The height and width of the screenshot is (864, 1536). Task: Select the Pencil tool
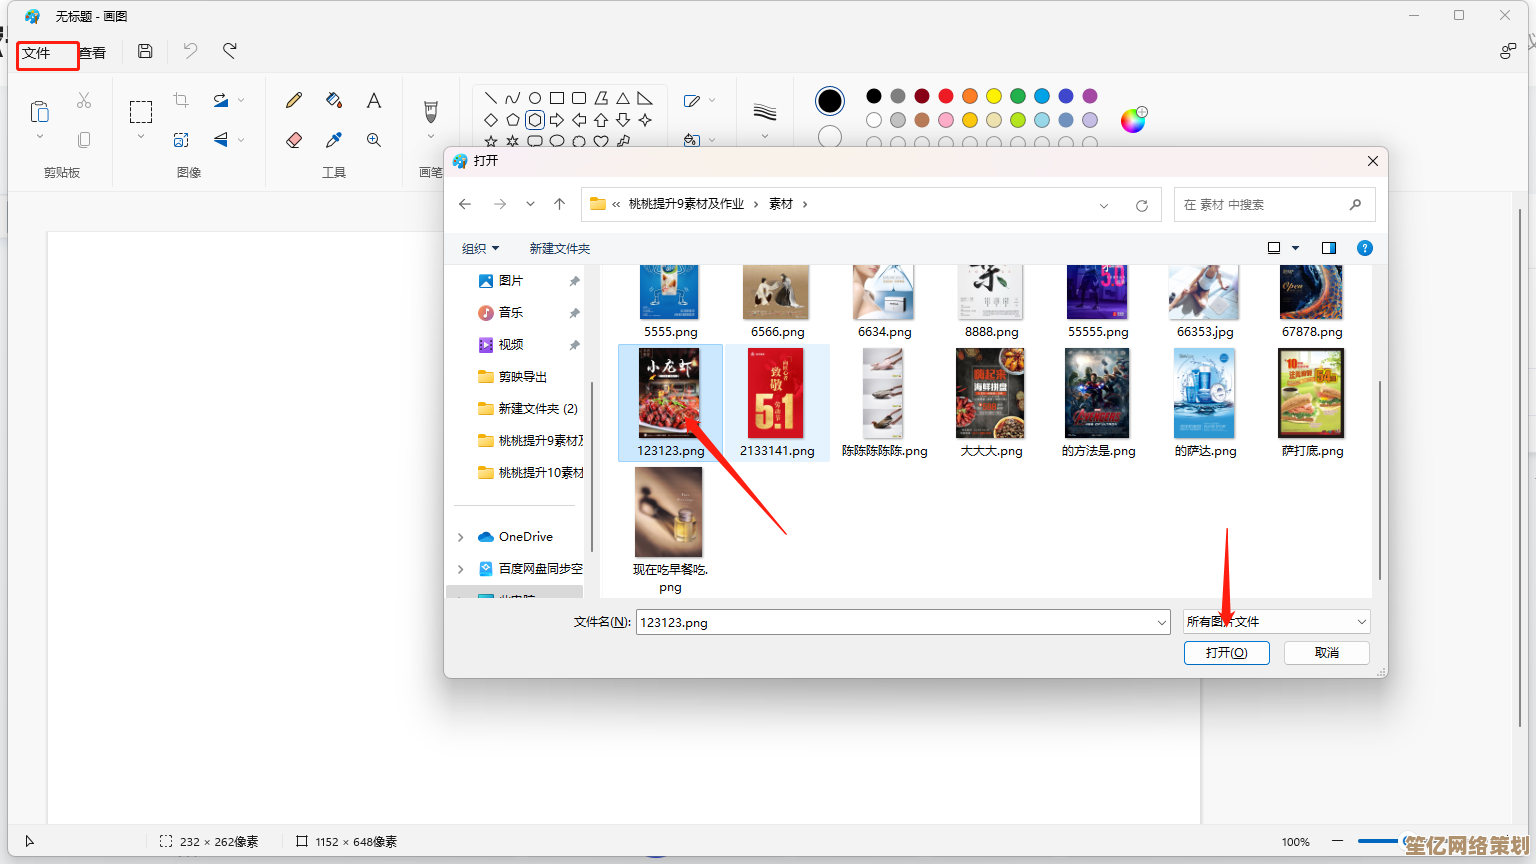(294, 100)
